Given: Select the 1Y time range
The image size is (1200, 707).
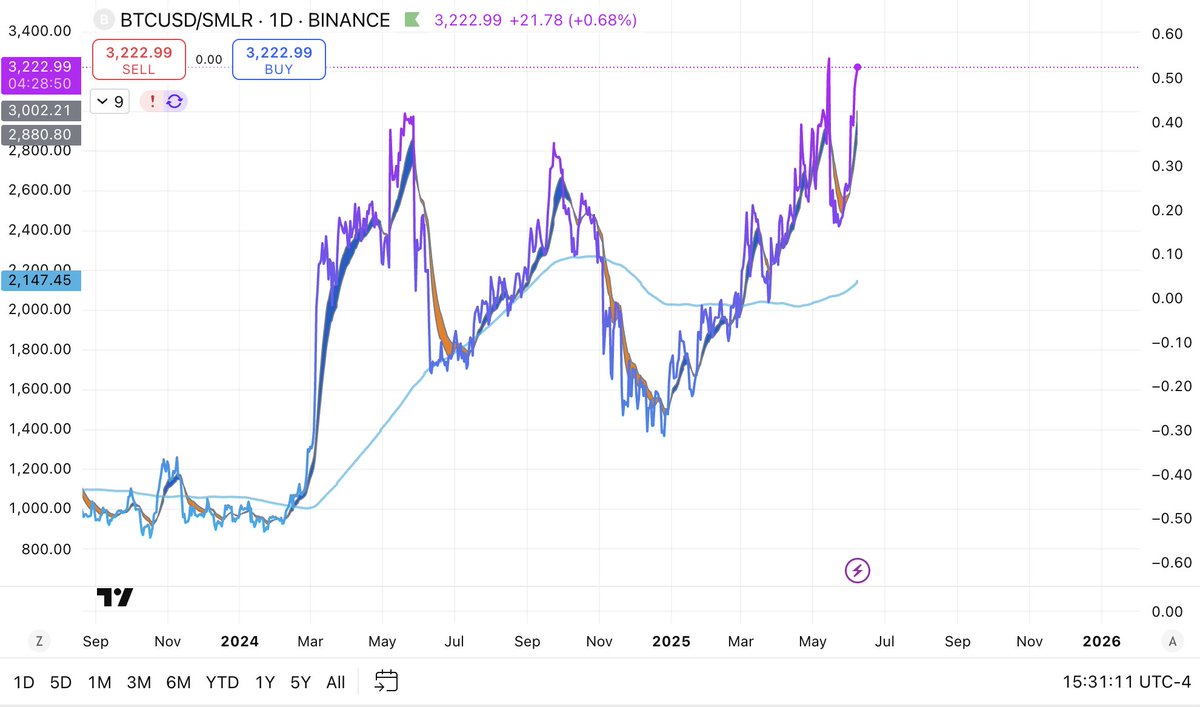Looking at the screenshot, I should tap(264, 682).
